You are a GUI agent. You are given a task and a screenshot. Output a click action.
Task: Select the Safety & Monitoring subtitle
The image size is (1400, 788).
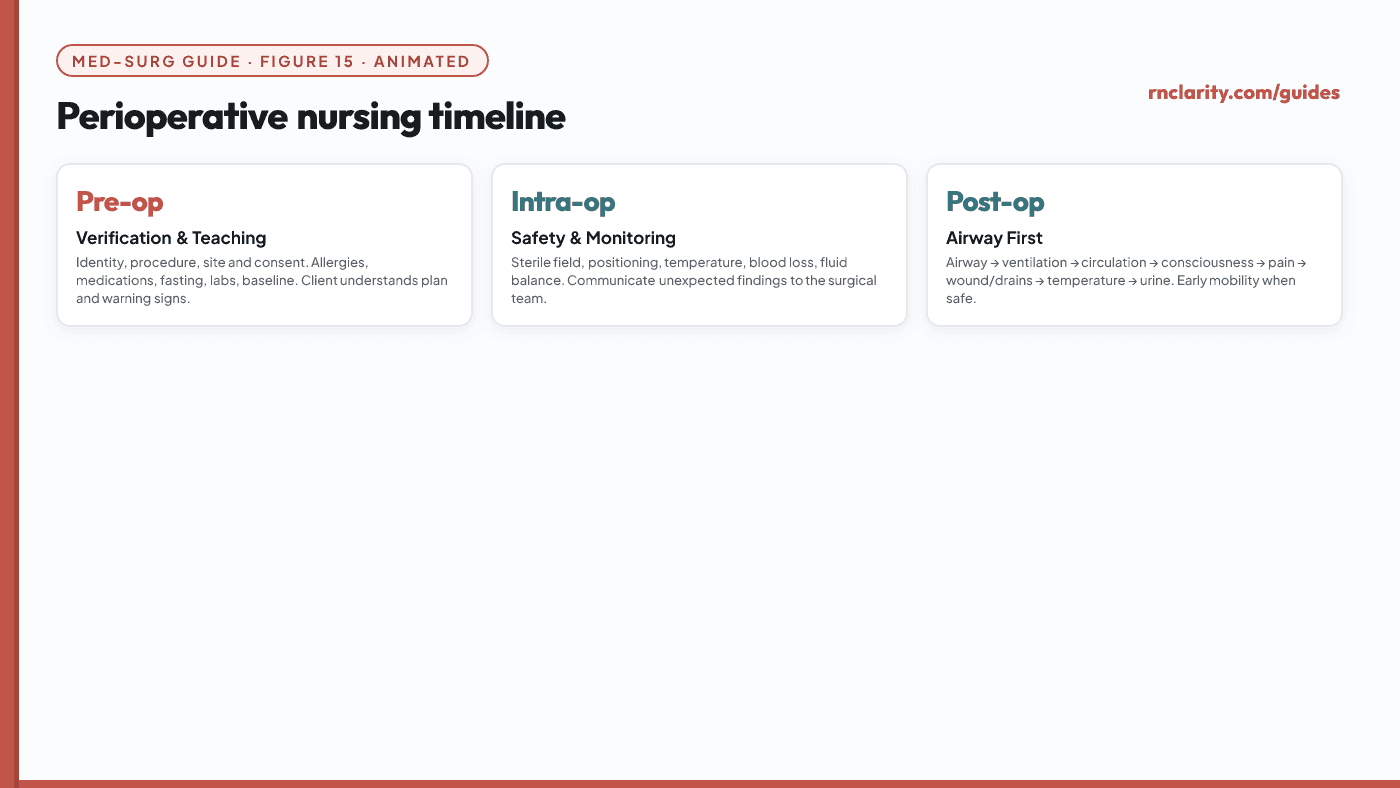click(x=593, y=238)
